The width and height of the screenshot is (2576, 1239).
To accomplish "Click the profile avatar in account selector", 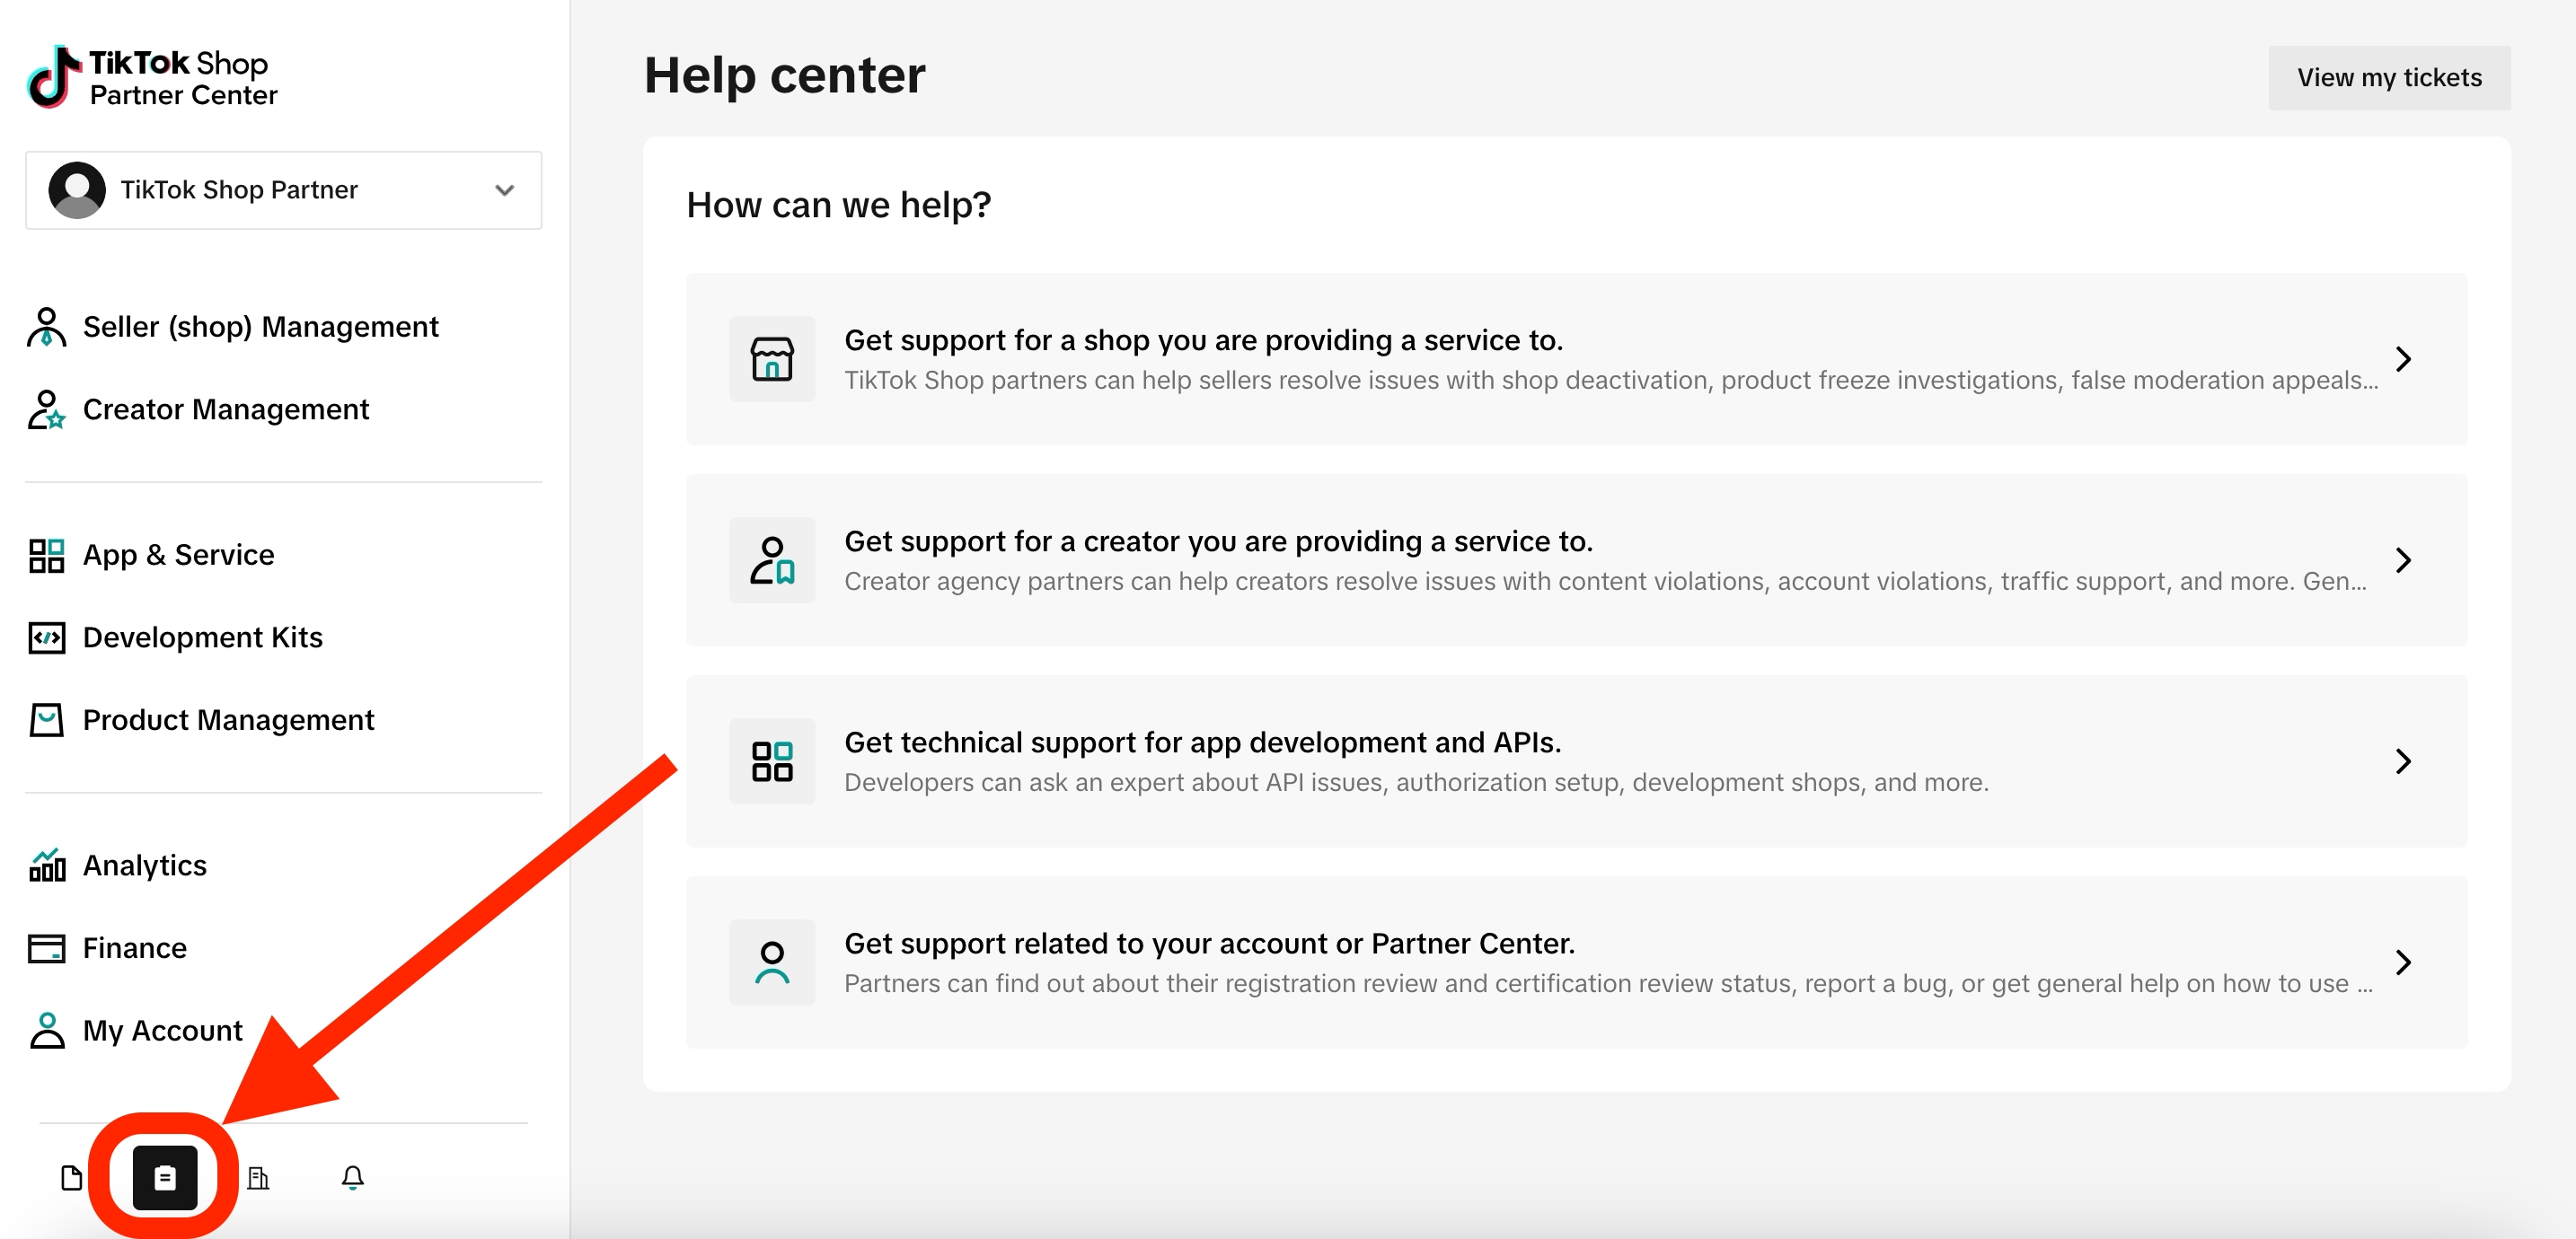I will pyautogui.click(x=77, y=190).
